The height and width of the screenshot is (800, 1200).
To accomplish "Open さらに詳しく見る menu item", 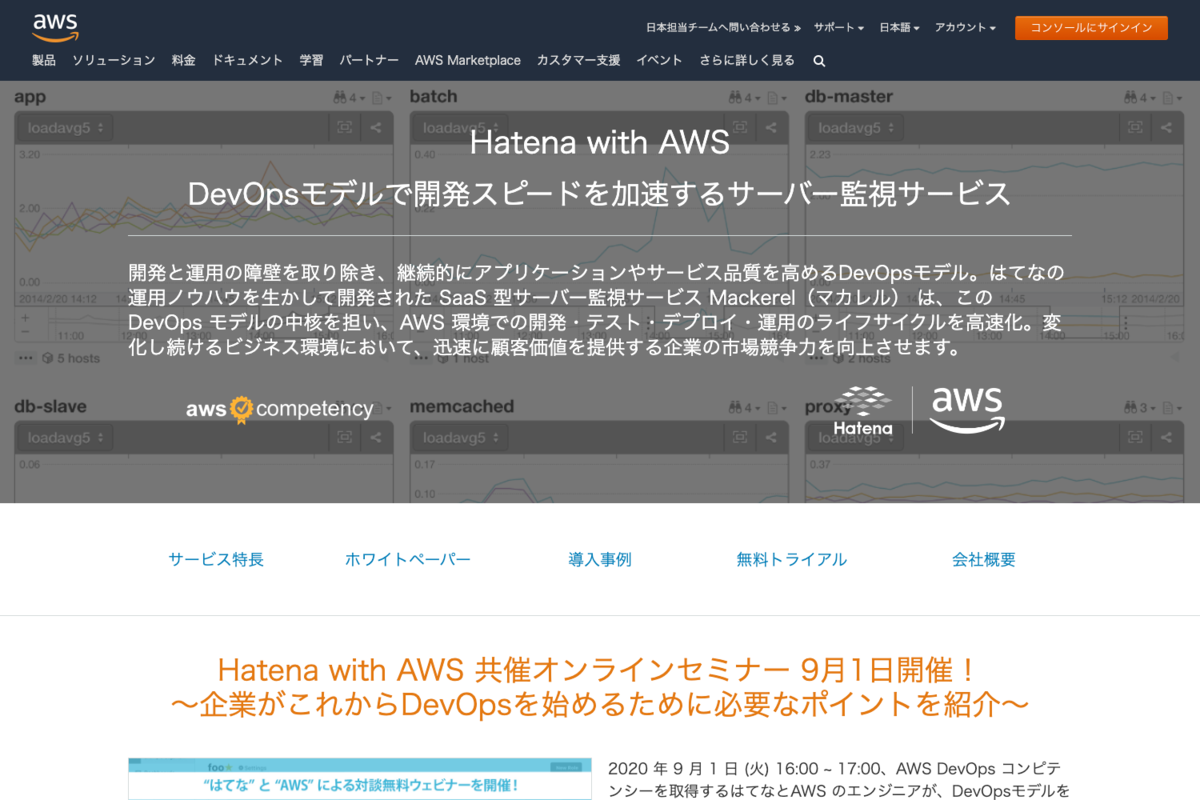I will [x=747, y=60].
